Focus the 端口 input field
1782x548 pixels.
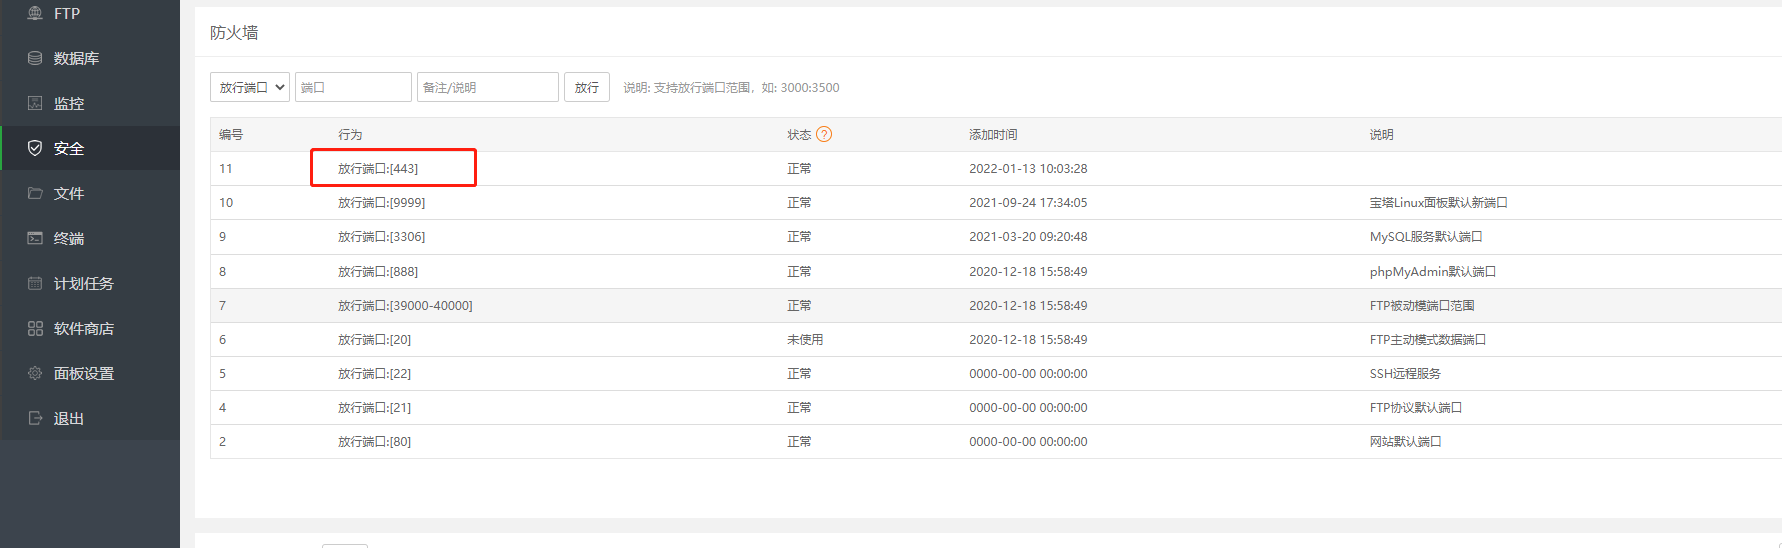[x=353, y=87]
